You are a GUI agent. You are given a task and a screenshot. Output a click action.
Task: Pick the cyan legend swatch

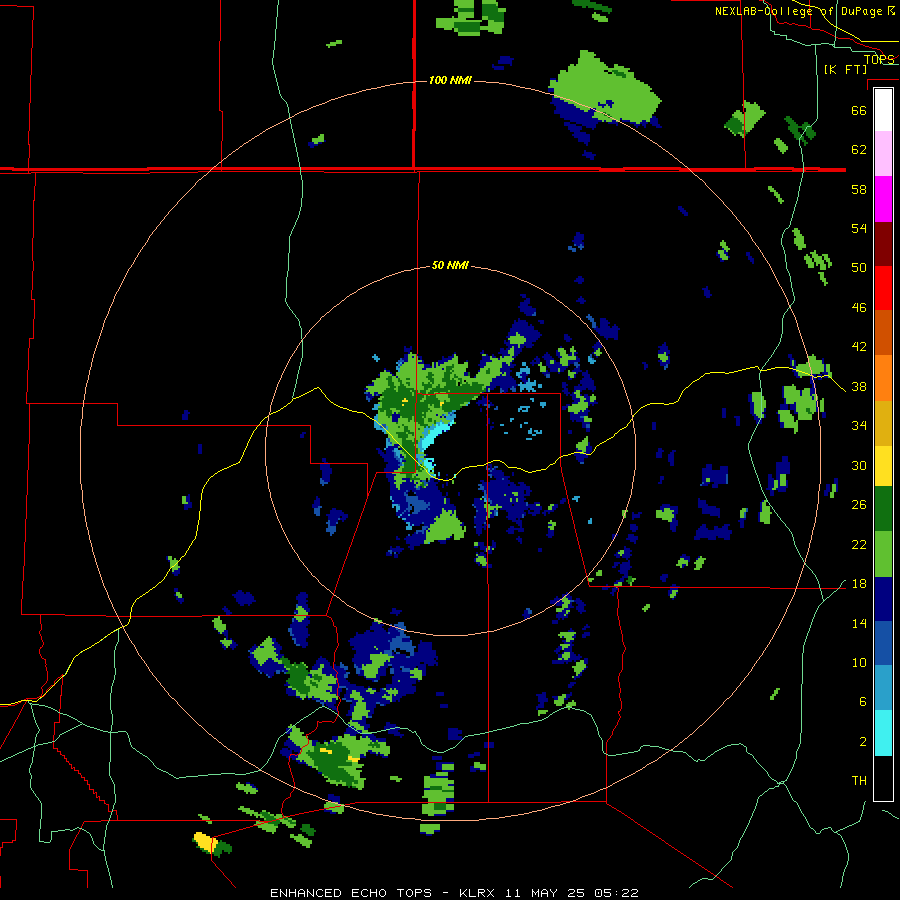[x=883, y=733]
